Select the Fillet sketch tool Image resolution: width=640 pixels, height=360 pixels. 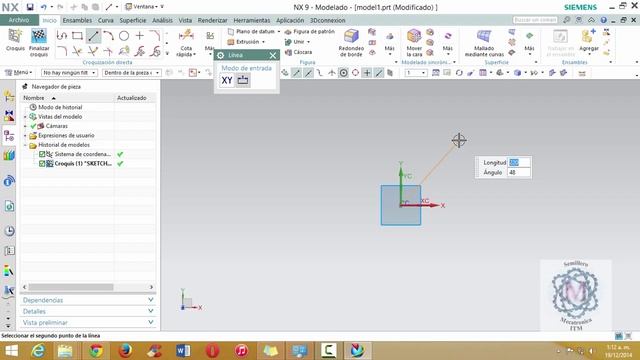[x=62, y=51]
